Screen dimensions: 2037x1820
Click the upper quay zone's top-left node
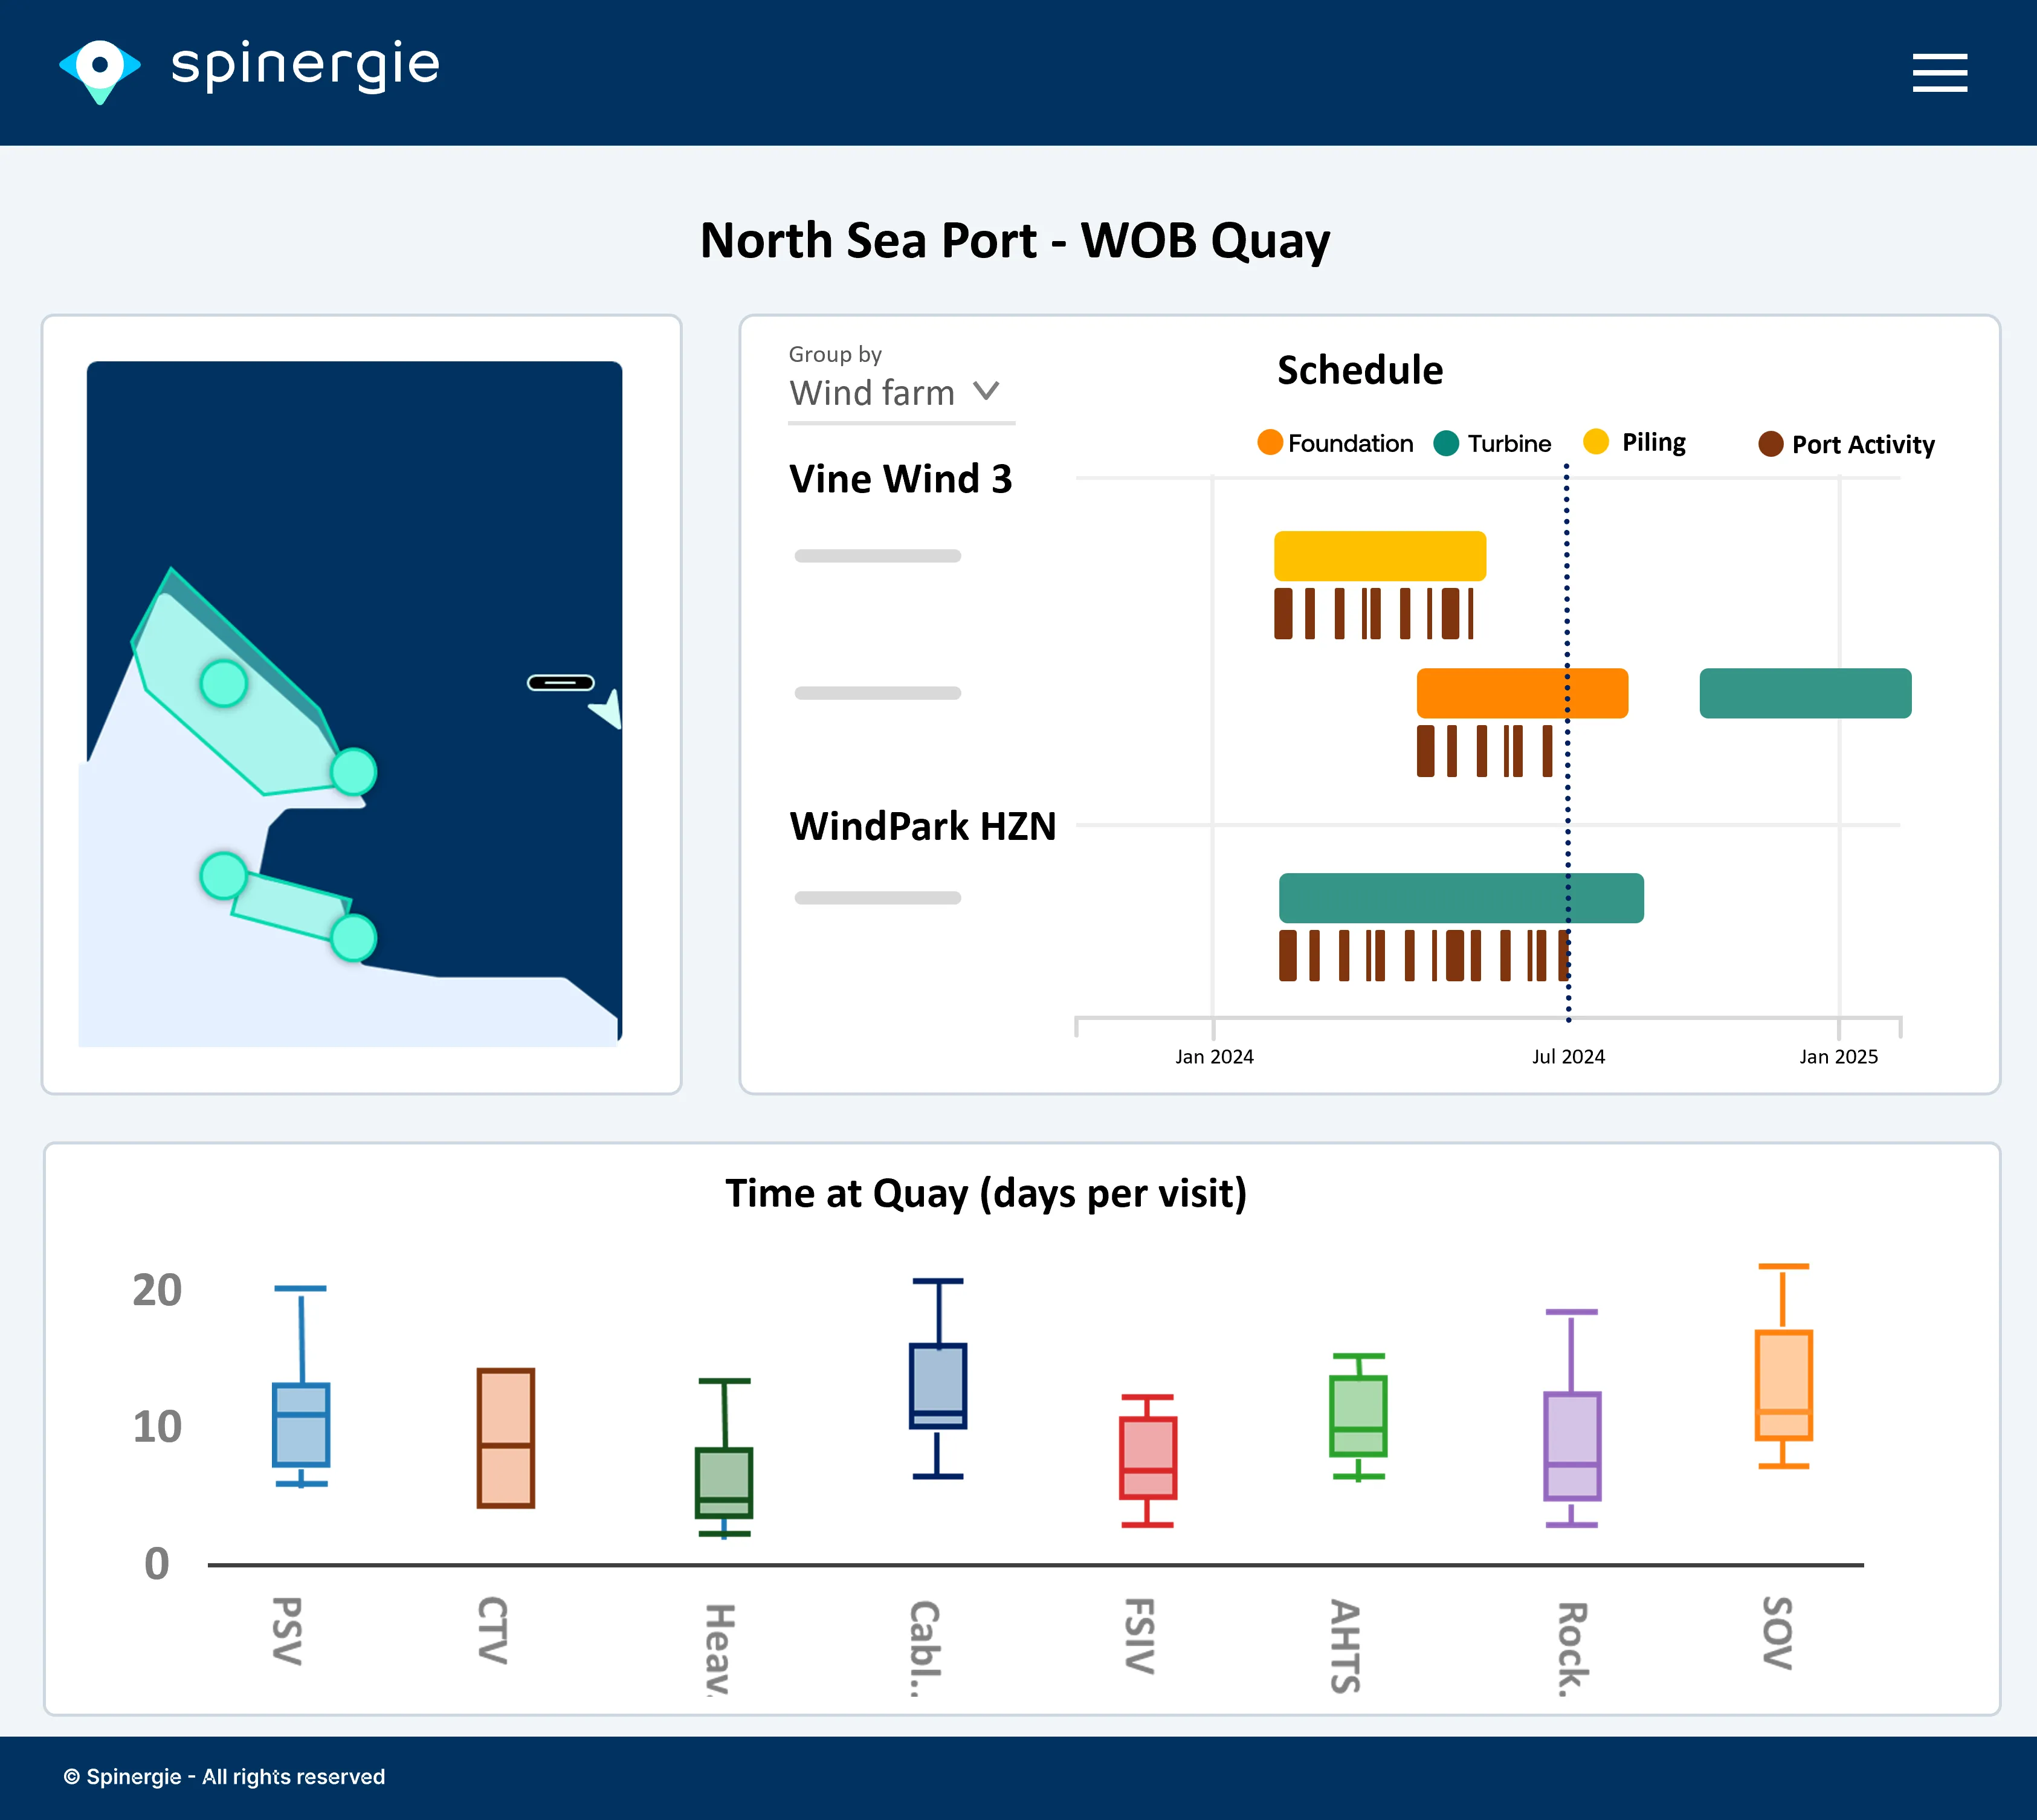pos(224,684)
